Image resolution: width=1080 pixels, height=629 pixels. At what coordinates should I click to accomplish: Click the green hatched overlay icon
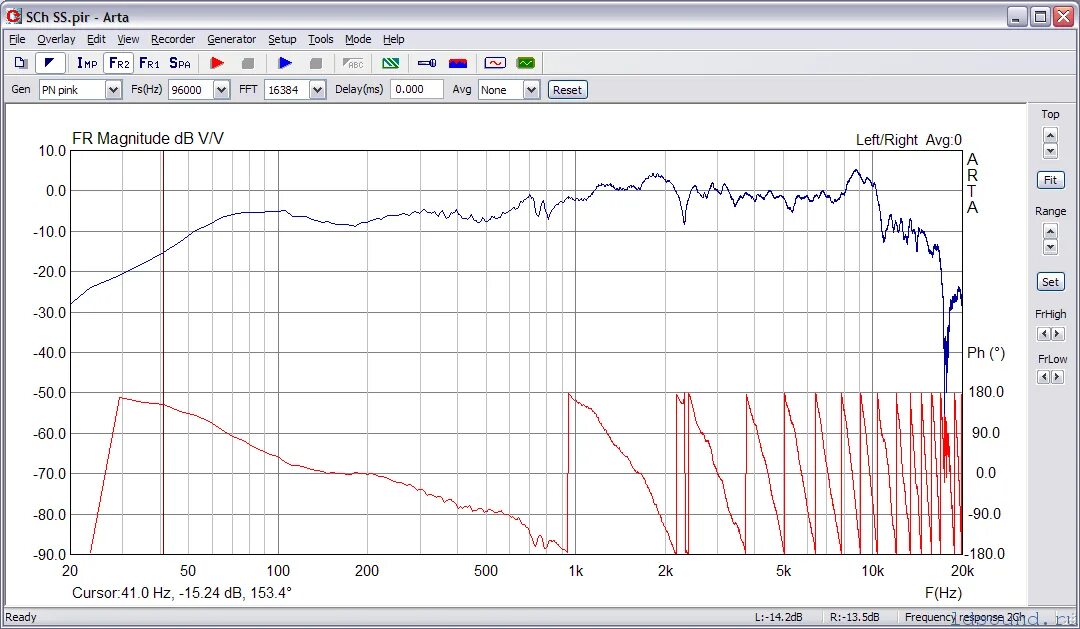[x=391, y=63]
